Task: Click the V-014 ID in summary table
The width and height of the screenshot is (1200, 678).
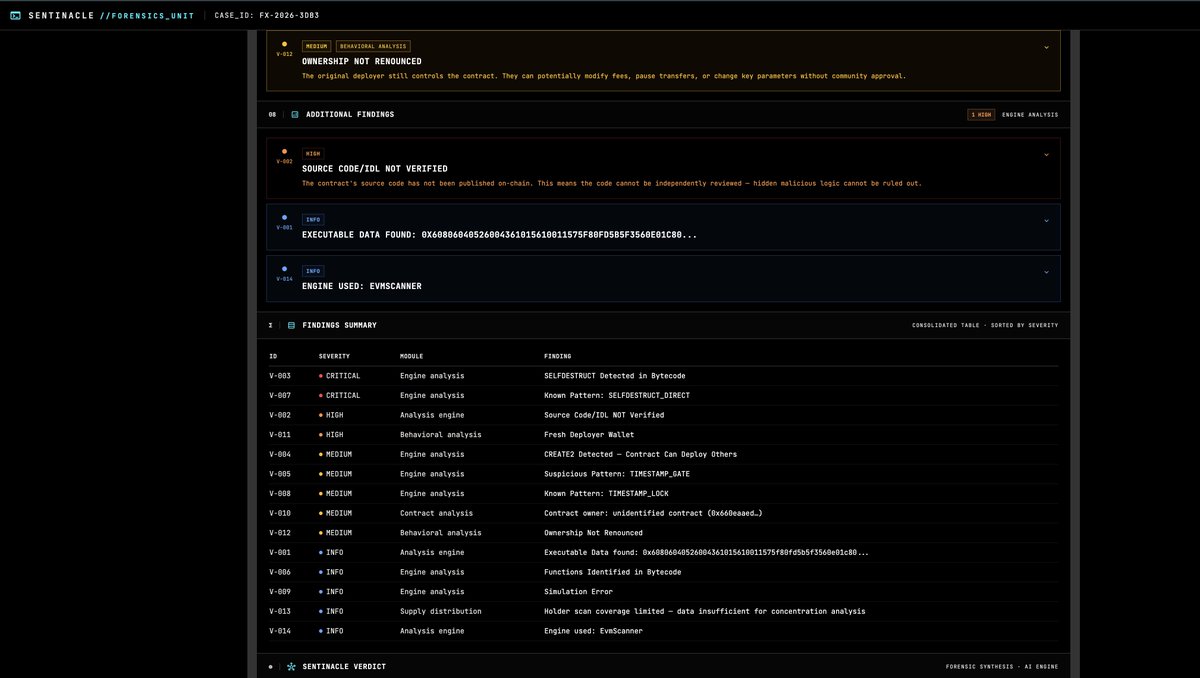Action: [280, 631]
